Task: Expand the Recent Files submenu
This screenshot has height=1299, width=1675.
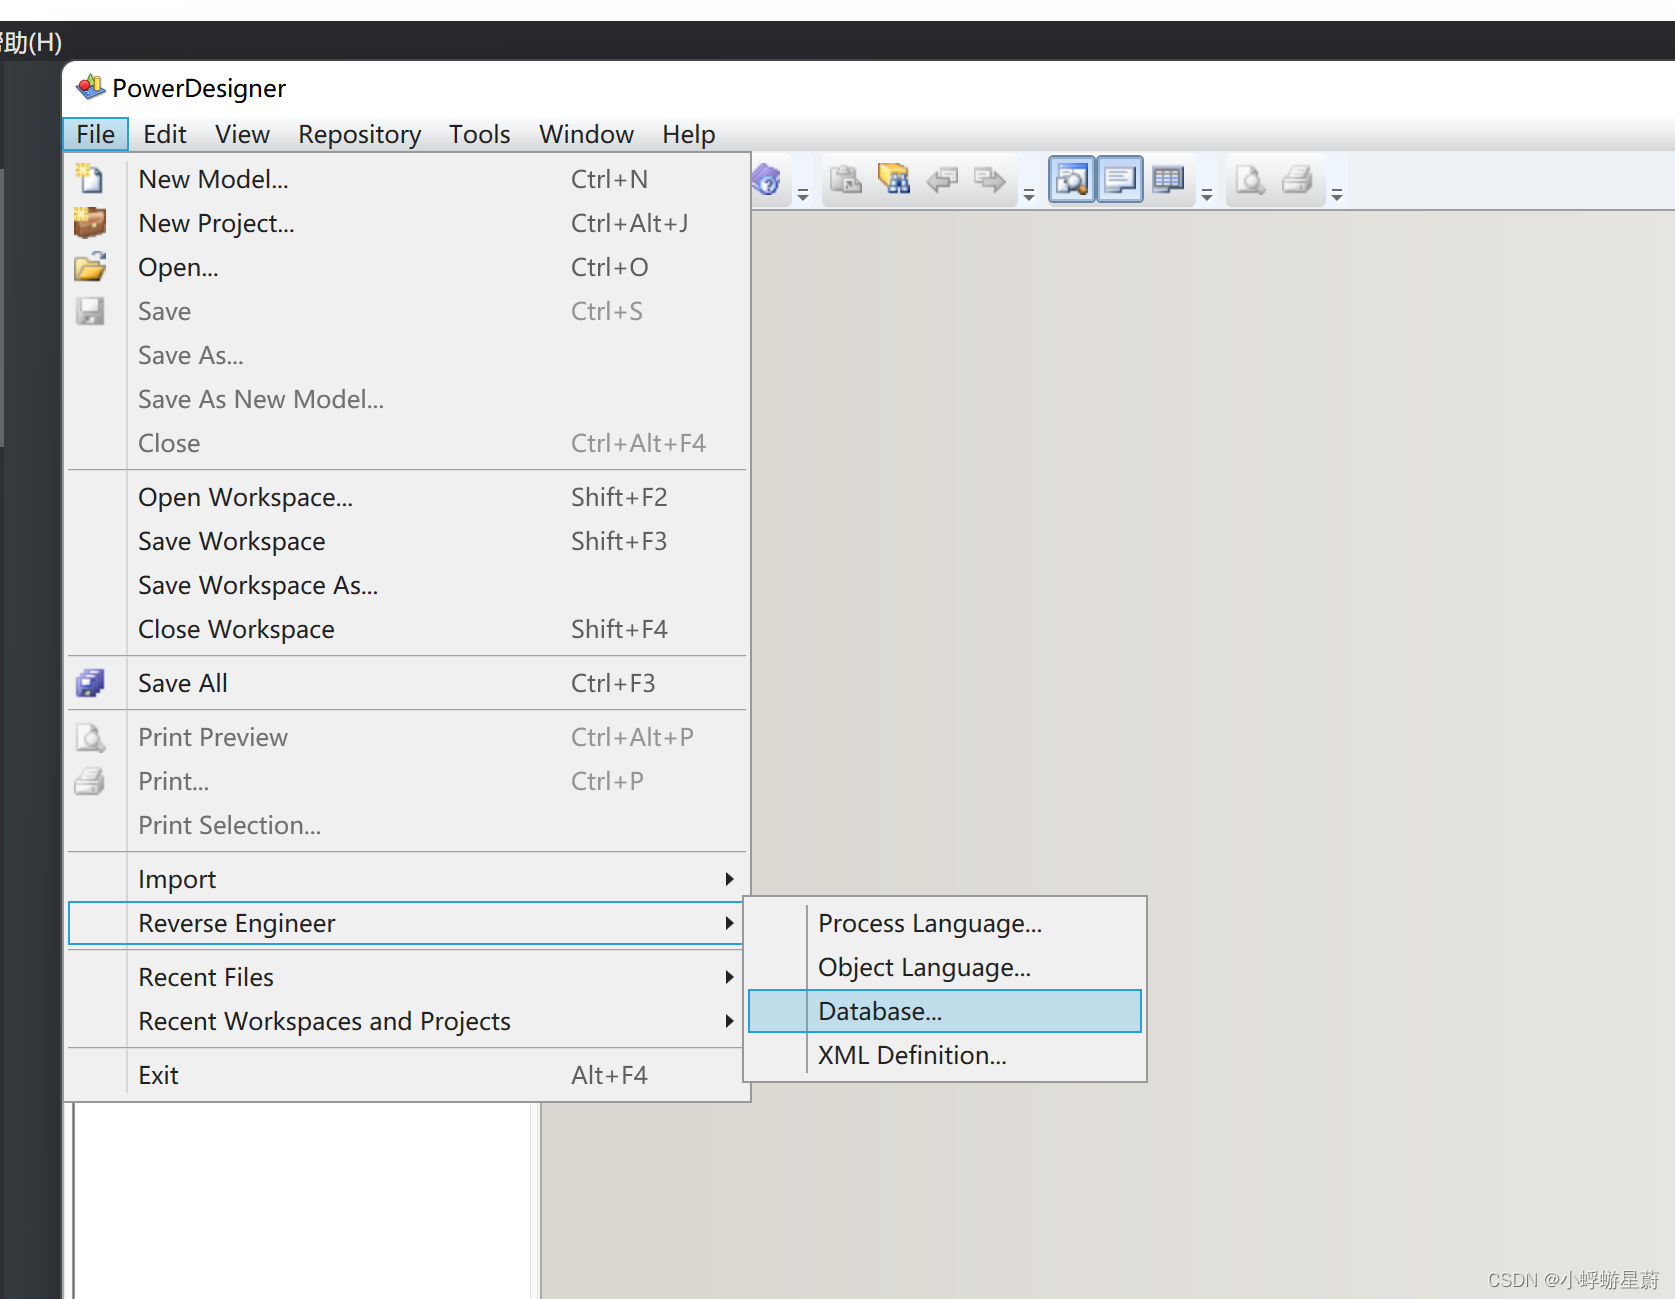Action: pyautogui.click(x=729, y=977)
